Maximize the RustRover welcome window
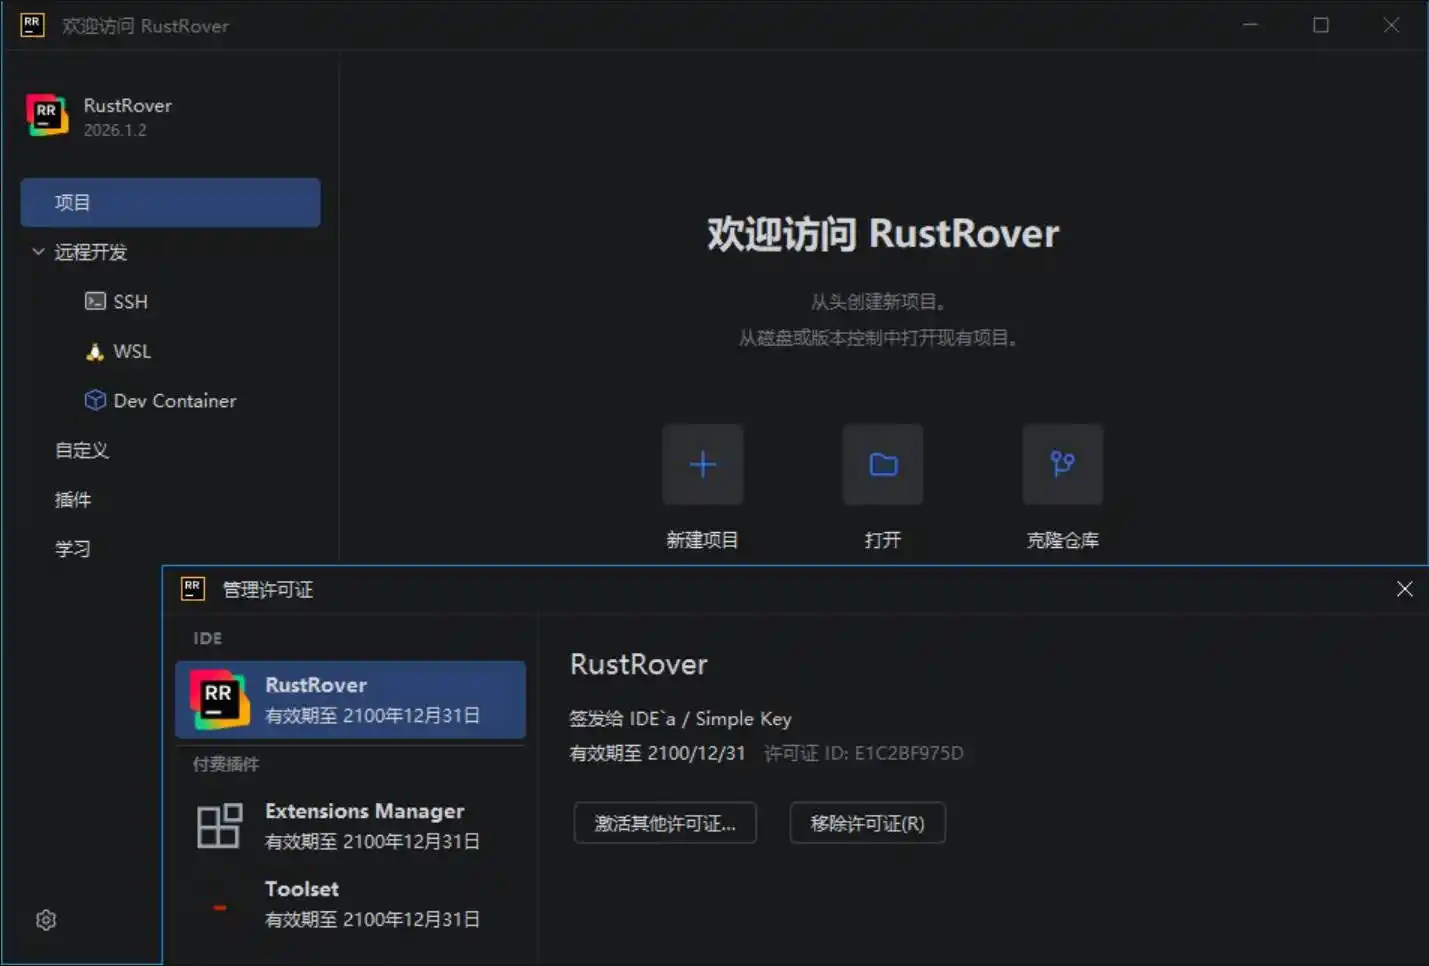The image size is (1429, 966). 1321,25
